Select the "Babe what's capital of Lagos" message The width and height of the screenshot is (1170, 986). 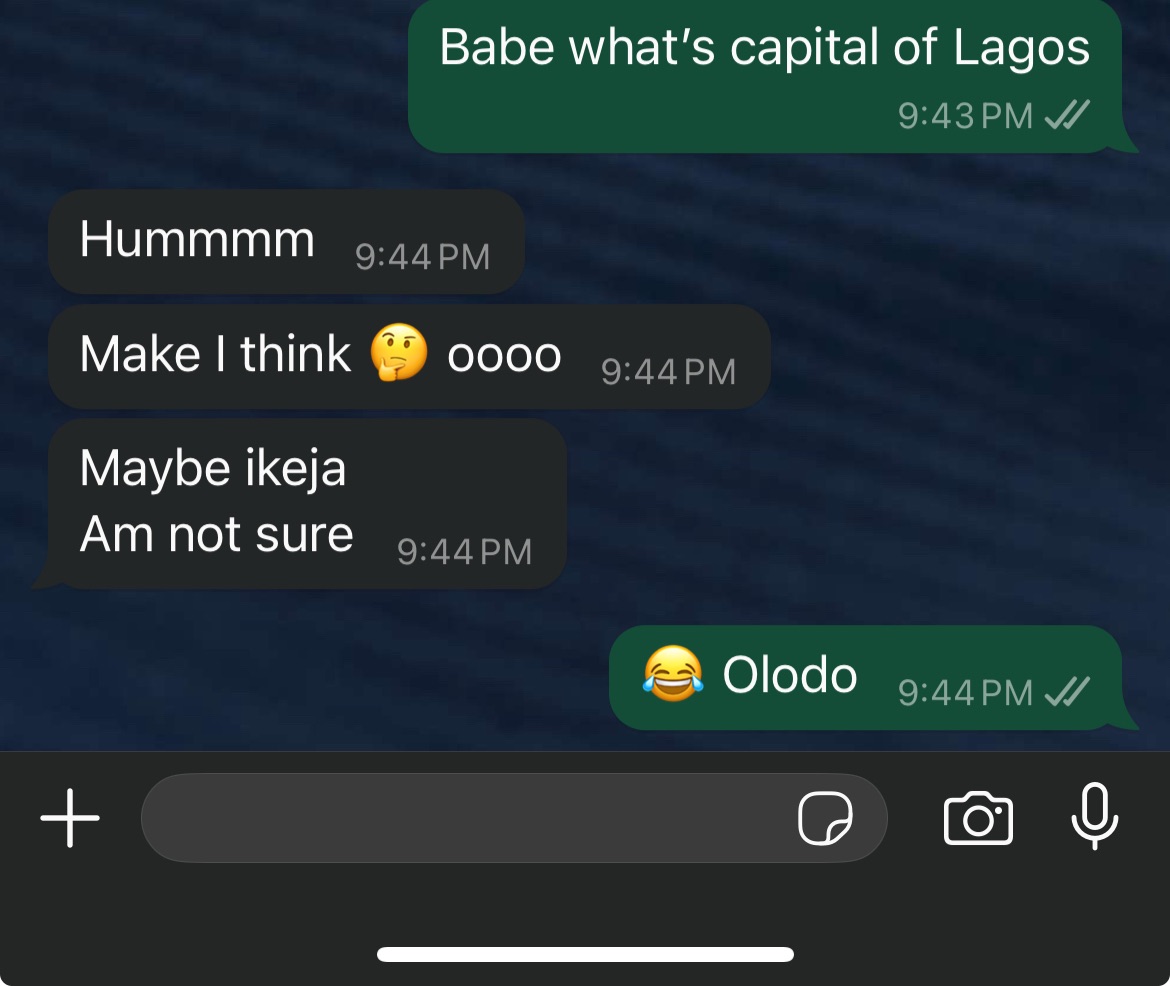[x=764, y=48]
